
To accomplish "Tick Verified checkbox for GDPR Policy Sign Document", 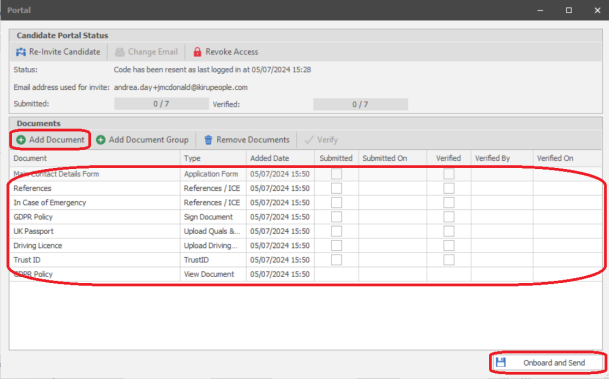I will pos(449,217).
